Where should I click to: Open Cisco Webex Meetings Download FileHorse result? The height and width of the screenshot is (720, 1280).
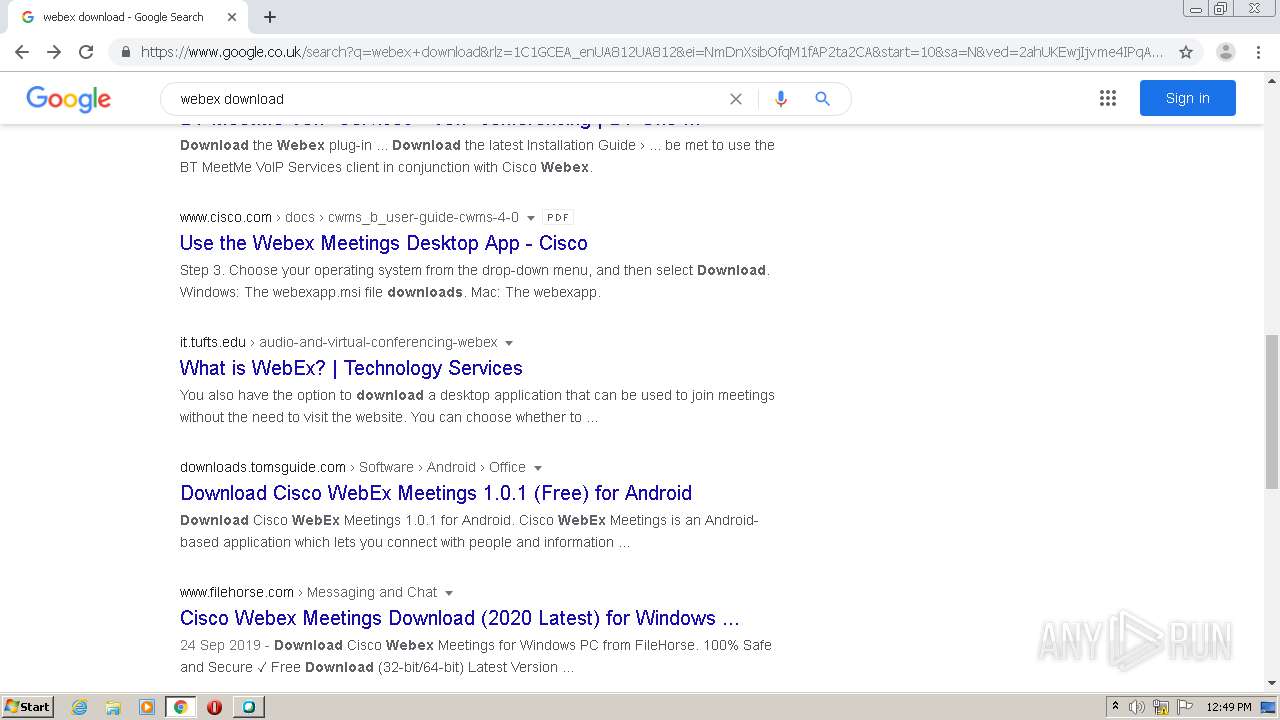pyautogui.click(x=460, y=618)
